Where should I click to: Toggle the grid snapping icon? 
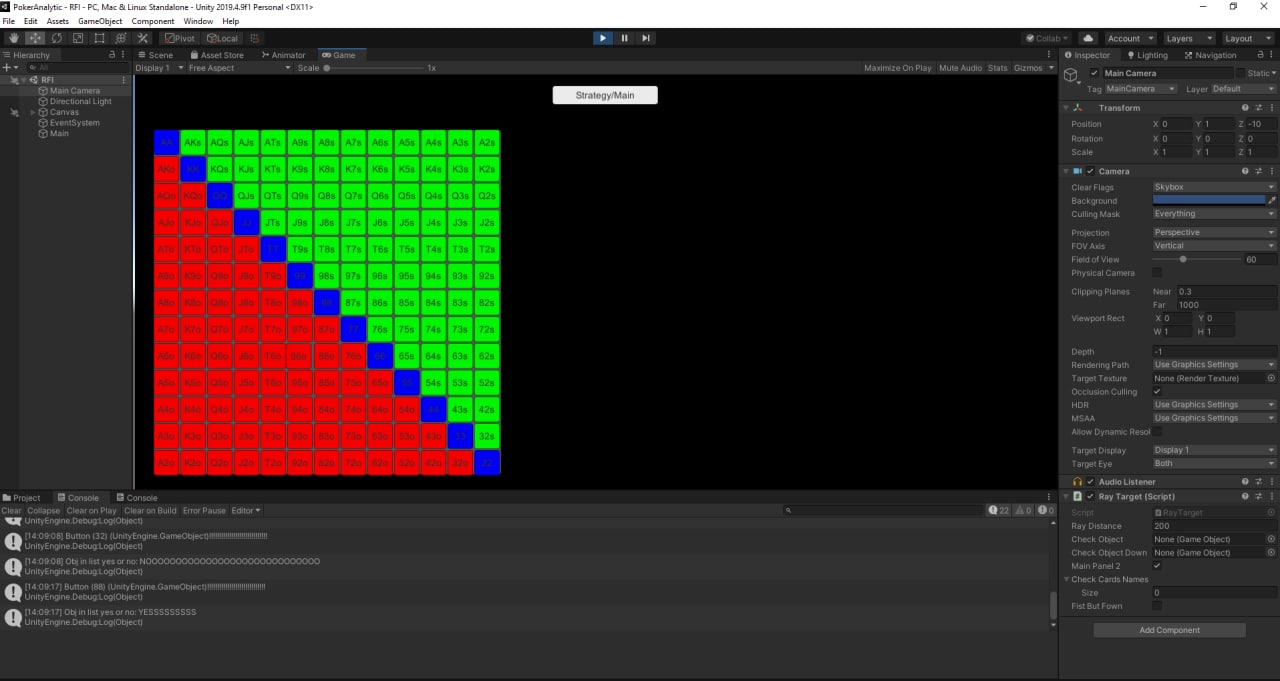tap(256, 38)
